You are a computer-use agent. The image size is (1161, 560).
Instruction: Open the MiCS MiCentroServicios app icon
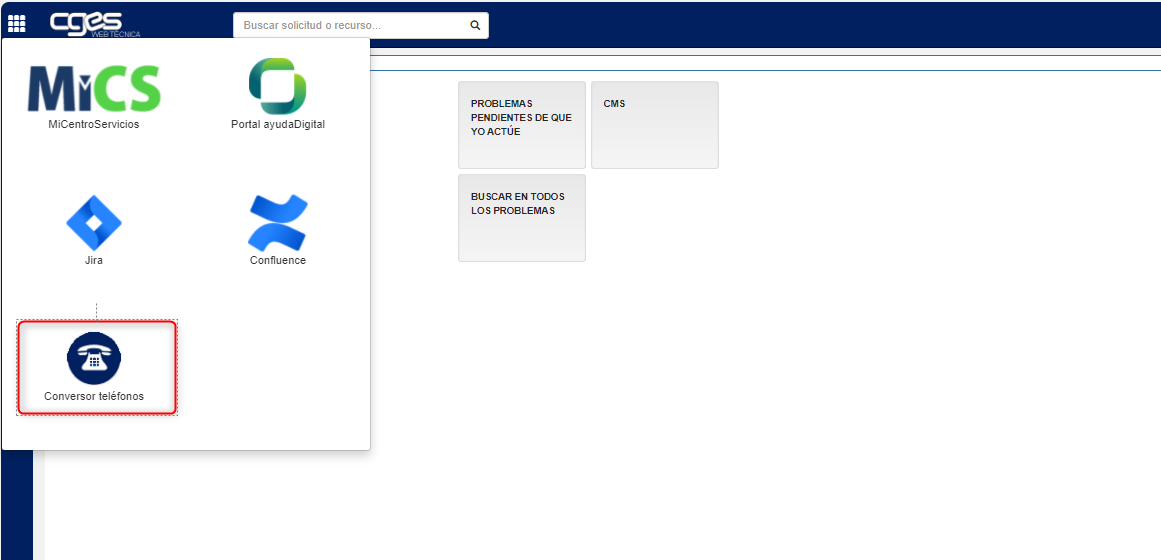point(94,88)
